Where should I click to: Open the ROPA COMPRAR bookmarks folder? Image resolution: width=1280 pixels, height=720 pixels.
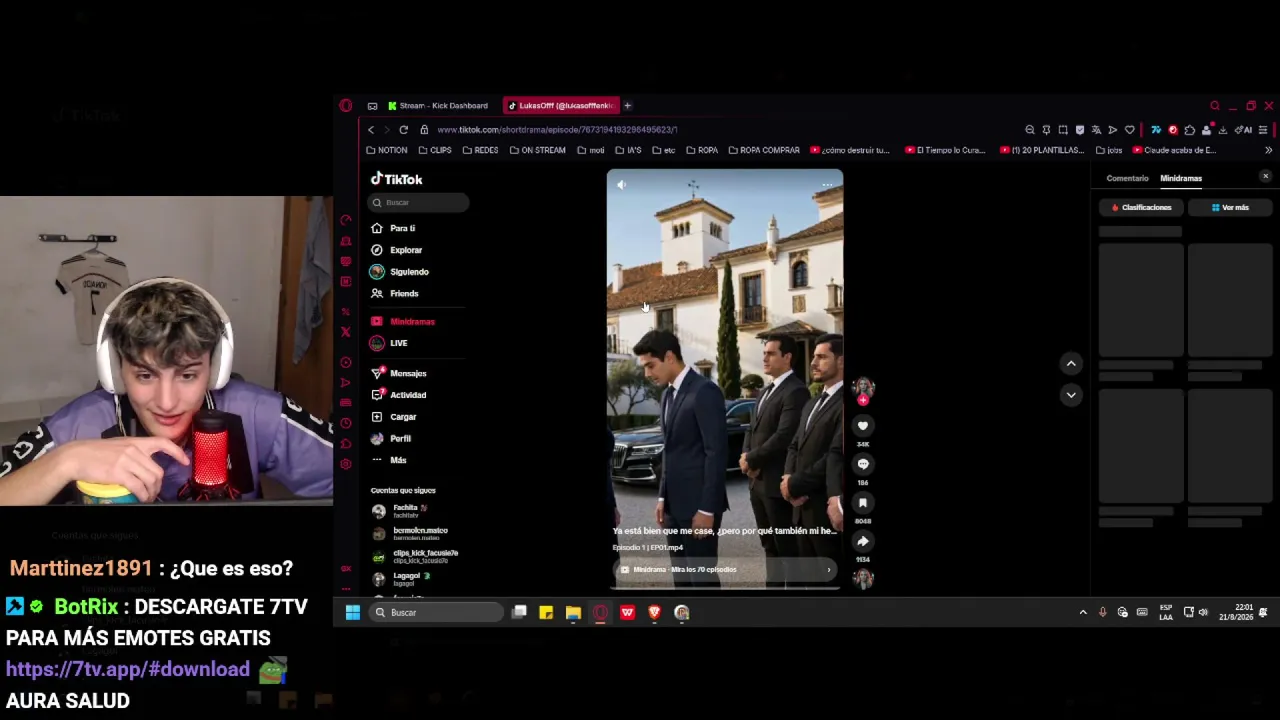tap(764, 151)
